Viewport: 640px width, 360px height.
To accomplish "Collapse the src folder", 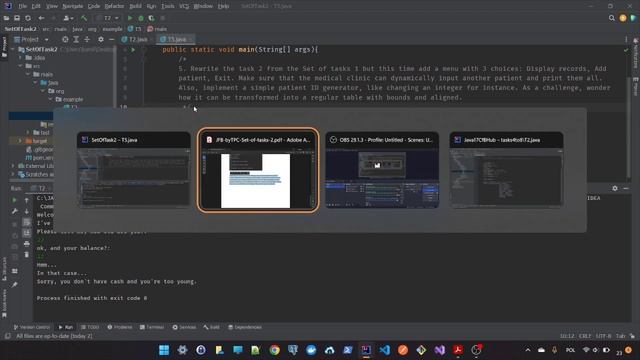I will click(x=20, y=66).
